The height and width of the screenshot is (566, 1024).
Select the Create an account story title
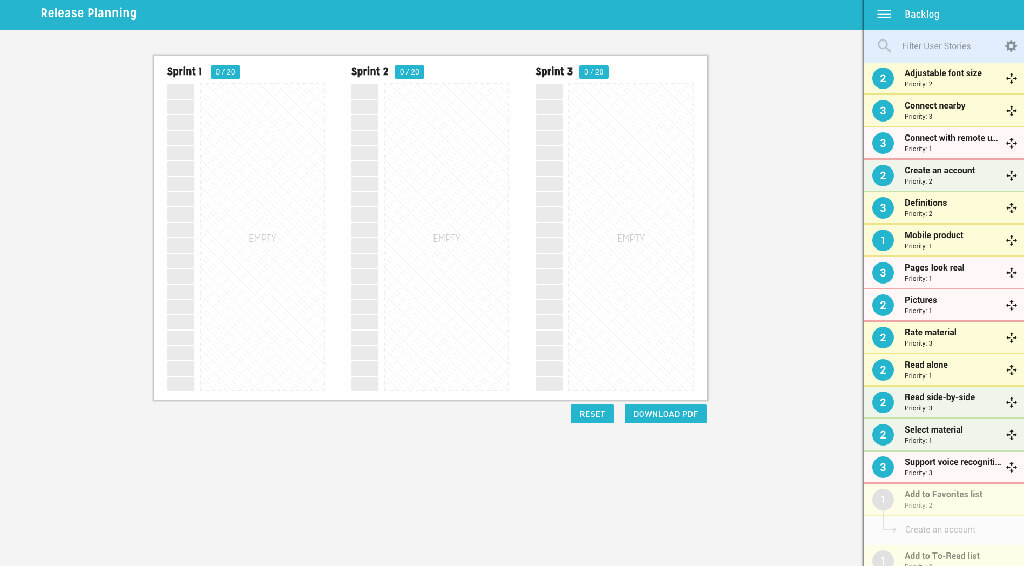939,170
